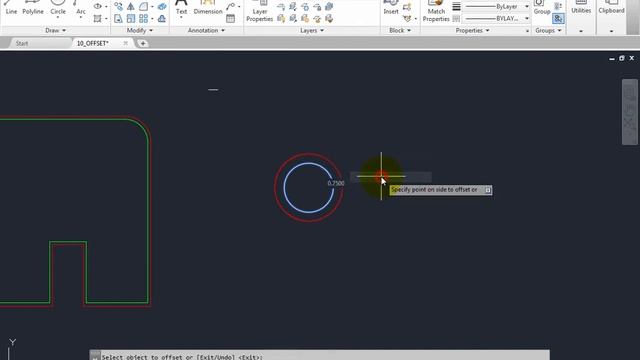The image size is (640, 360).
Task: Expand the Layers panel
Action: pos(312,31)
